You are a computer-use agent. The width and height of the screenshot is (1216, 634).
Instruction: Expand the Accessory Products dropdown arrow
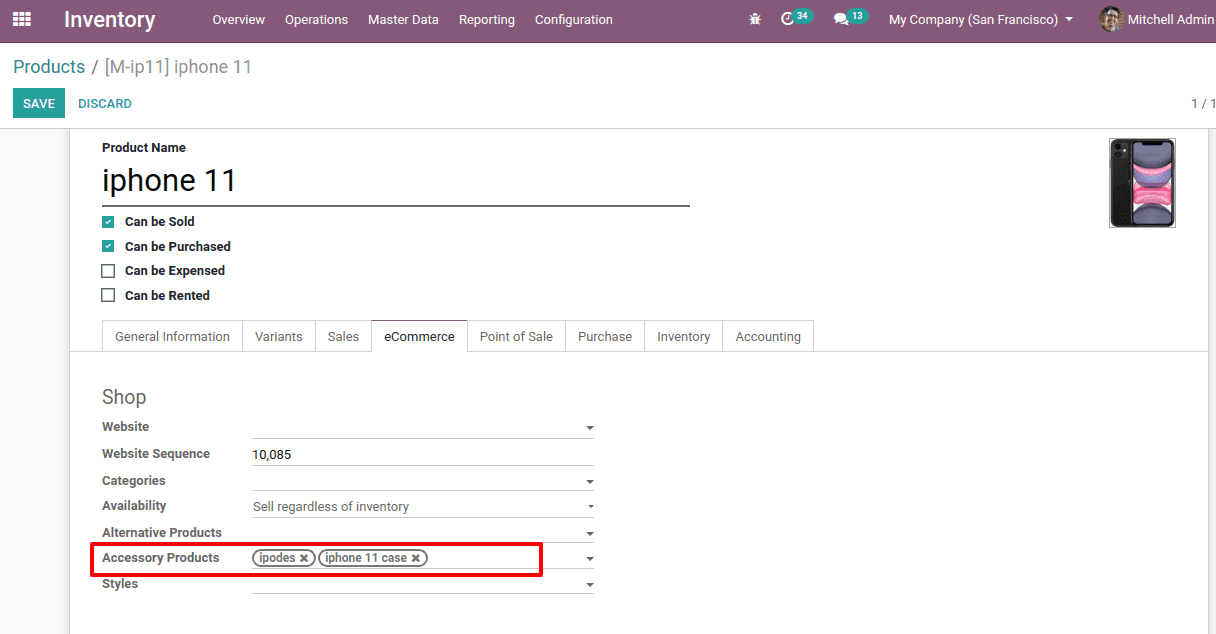click(589, 559)
